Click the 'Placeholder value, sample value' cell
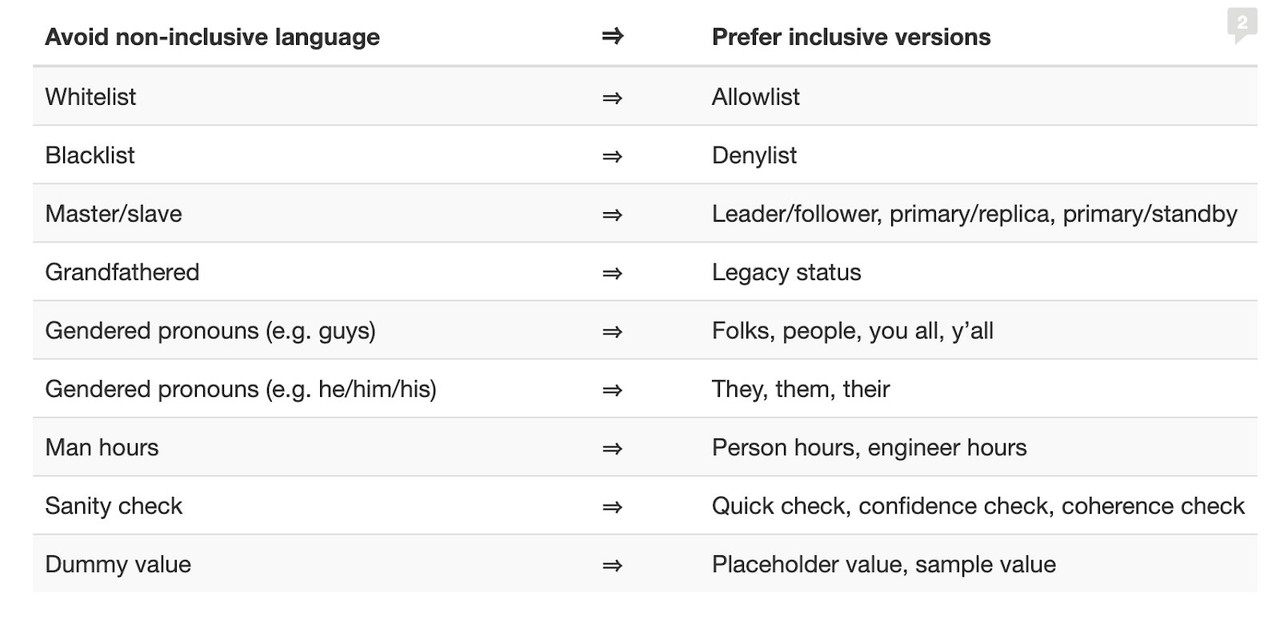The height and width of the screenshot is (625, 1280). (x=883, y=565)
